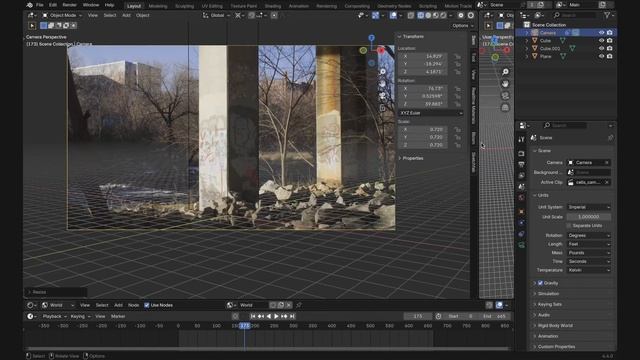
Task: Open the Length Feet dropdown
Action: (x=589, y=244)
